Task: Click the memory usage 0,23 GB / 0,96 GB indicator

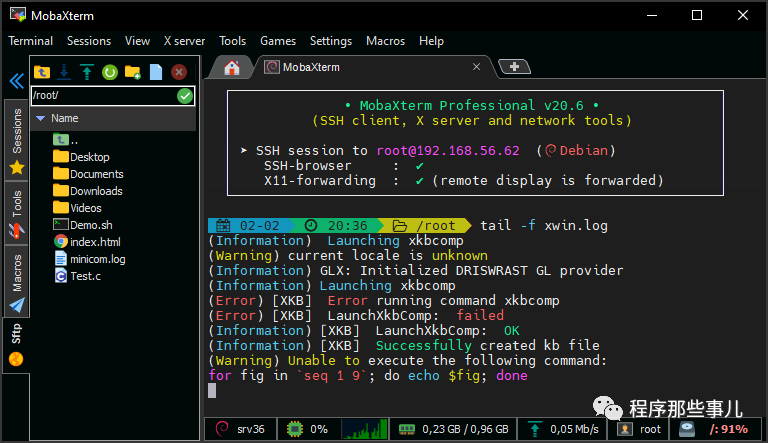Action: 453,429
